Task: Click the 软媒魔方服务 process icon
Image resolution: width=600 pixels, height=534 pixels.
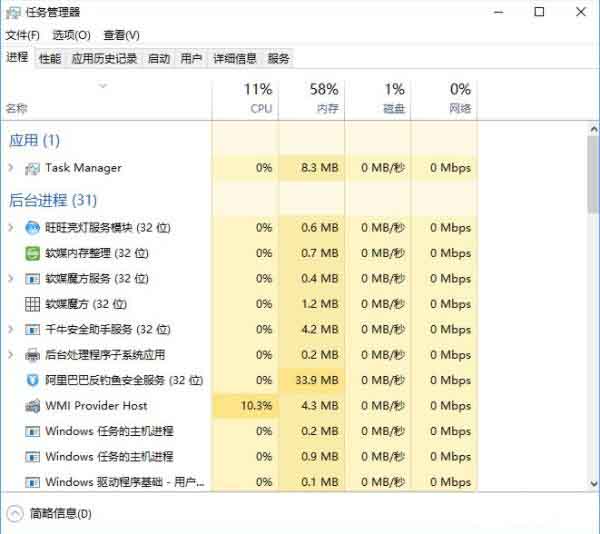Action: click(32, 279)
